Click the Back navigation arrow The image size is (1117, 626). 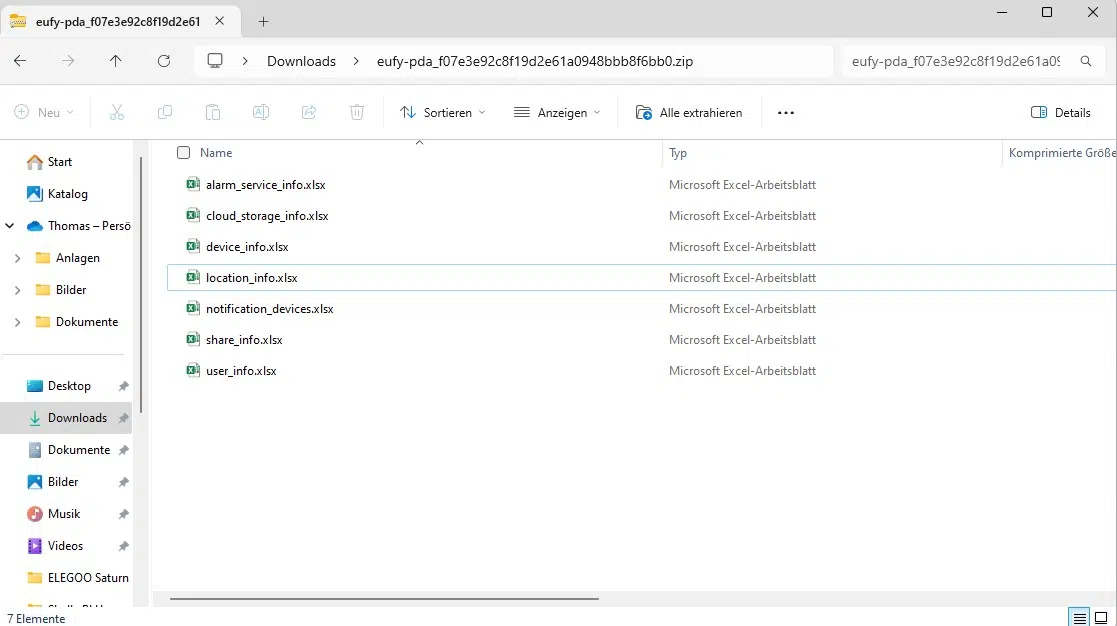[20, 61]
